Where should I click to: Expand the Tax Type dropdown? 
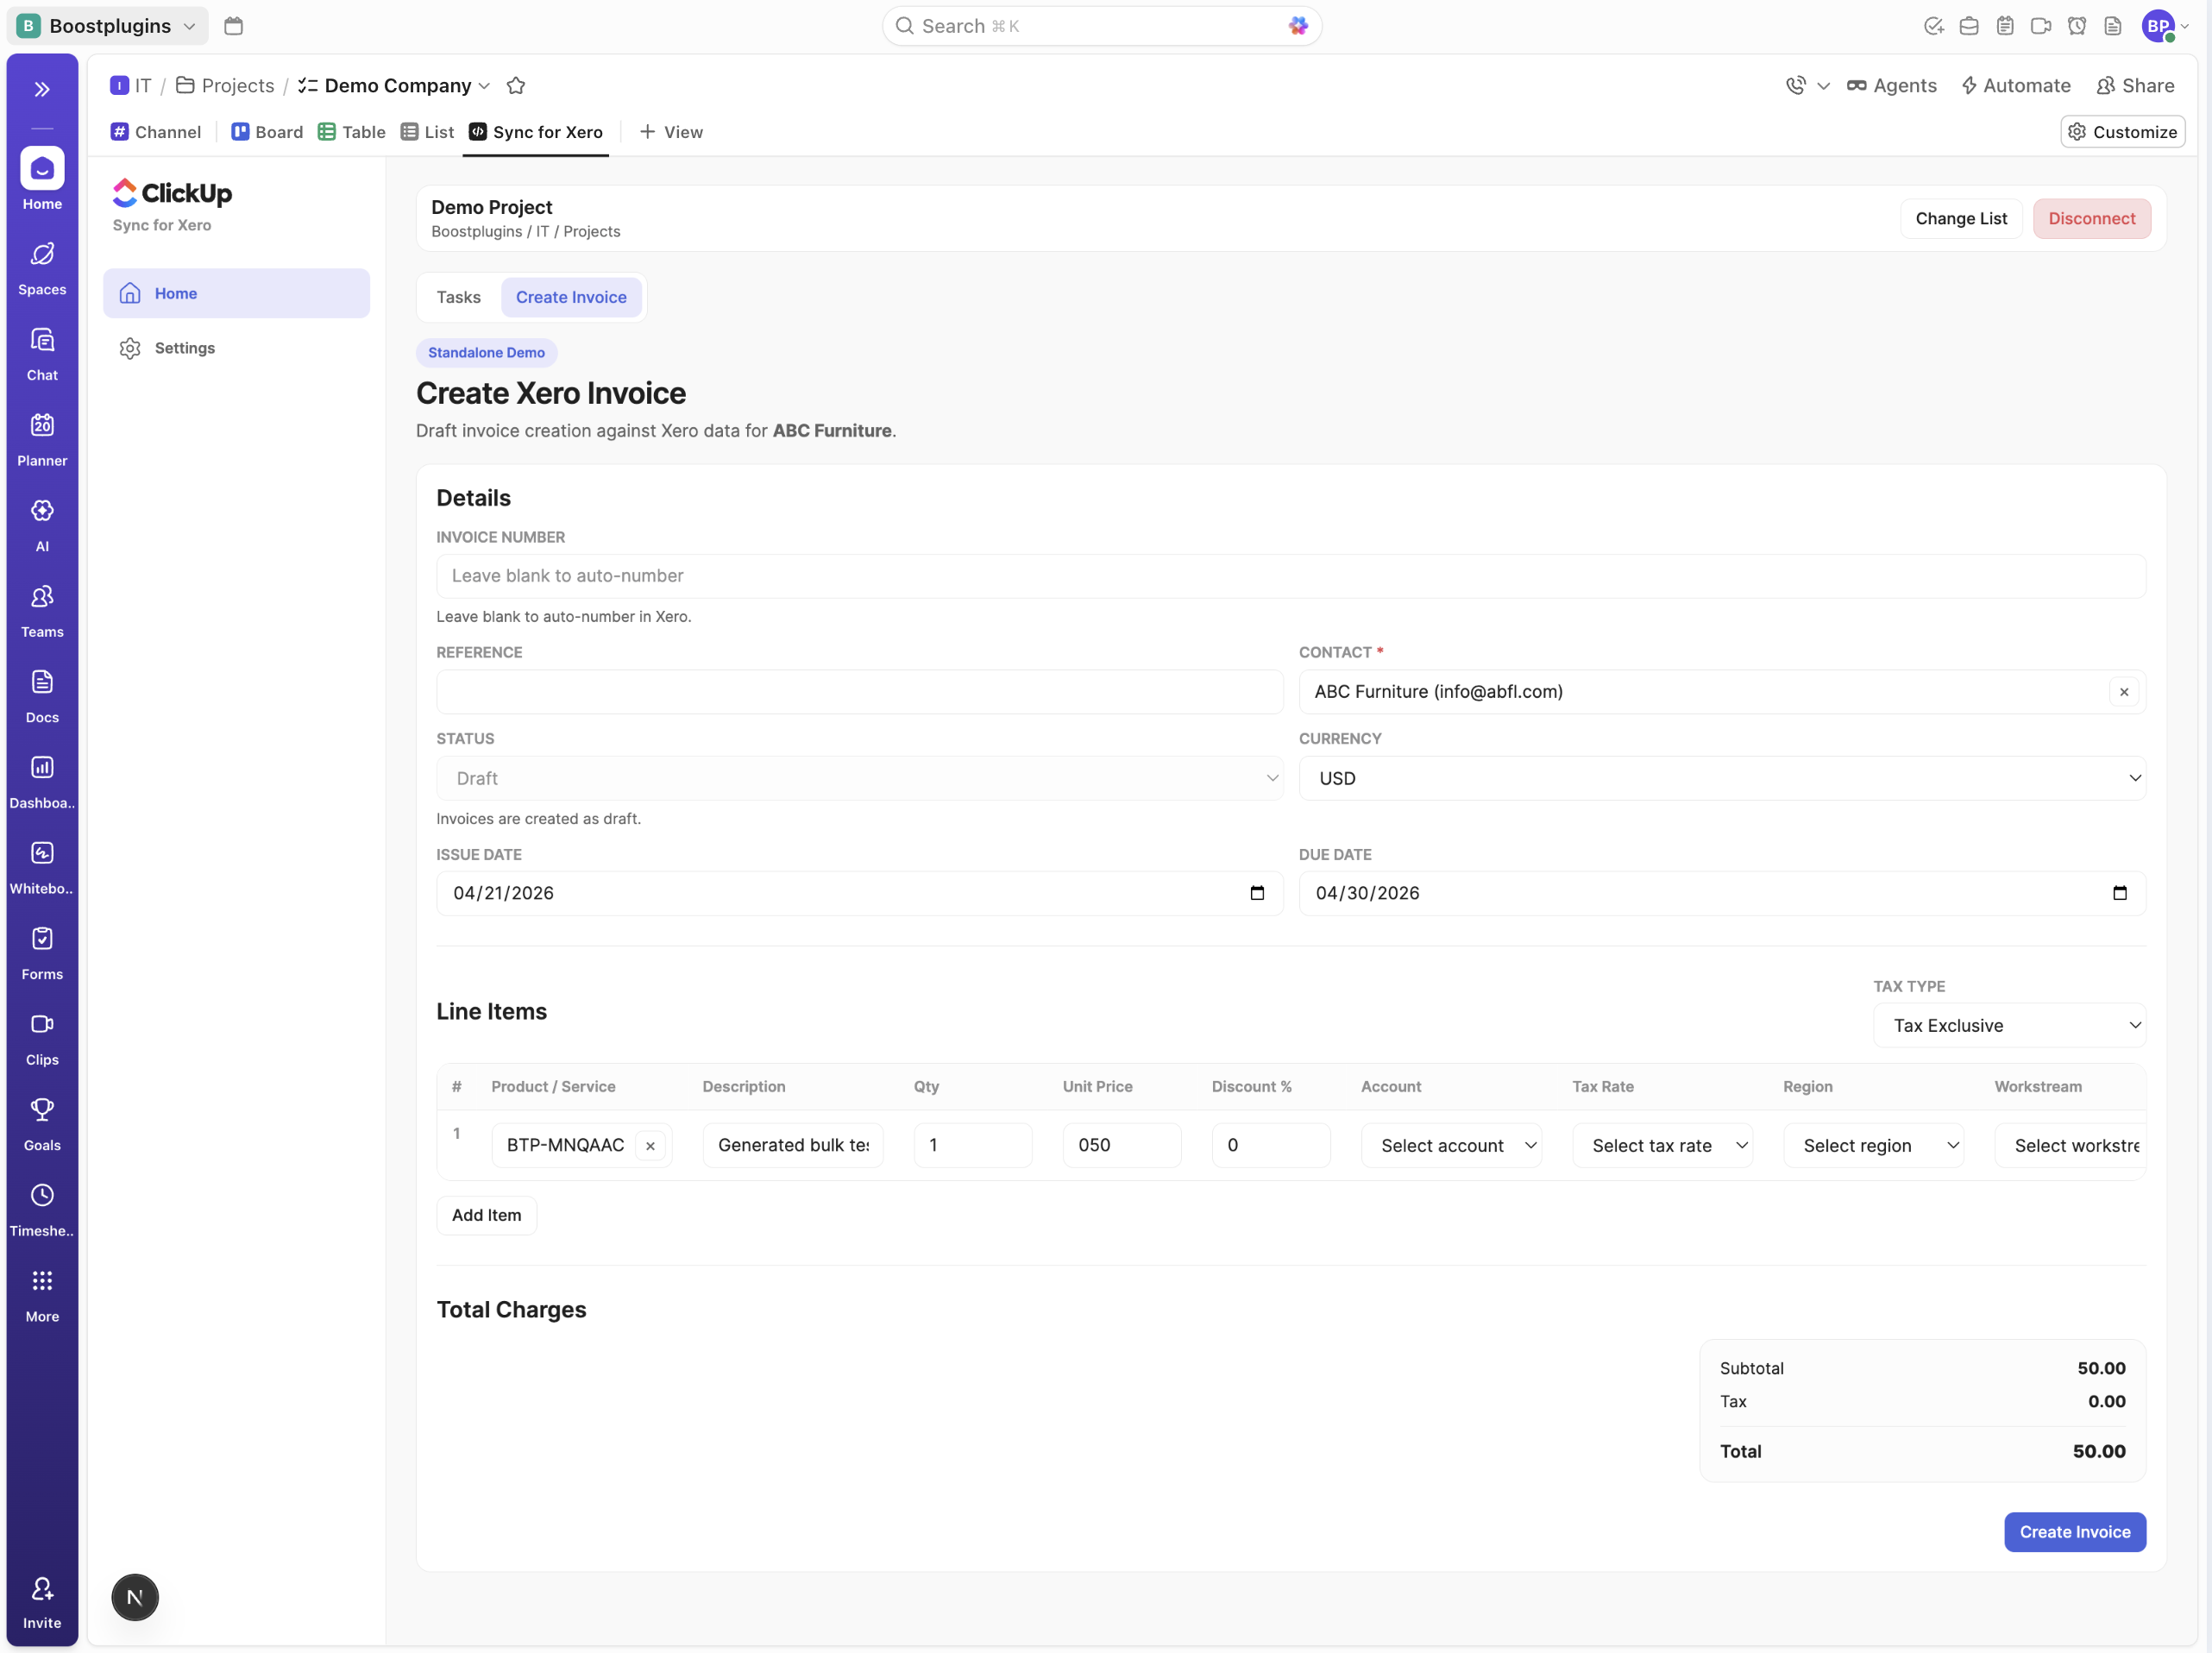[2008, 1025]
